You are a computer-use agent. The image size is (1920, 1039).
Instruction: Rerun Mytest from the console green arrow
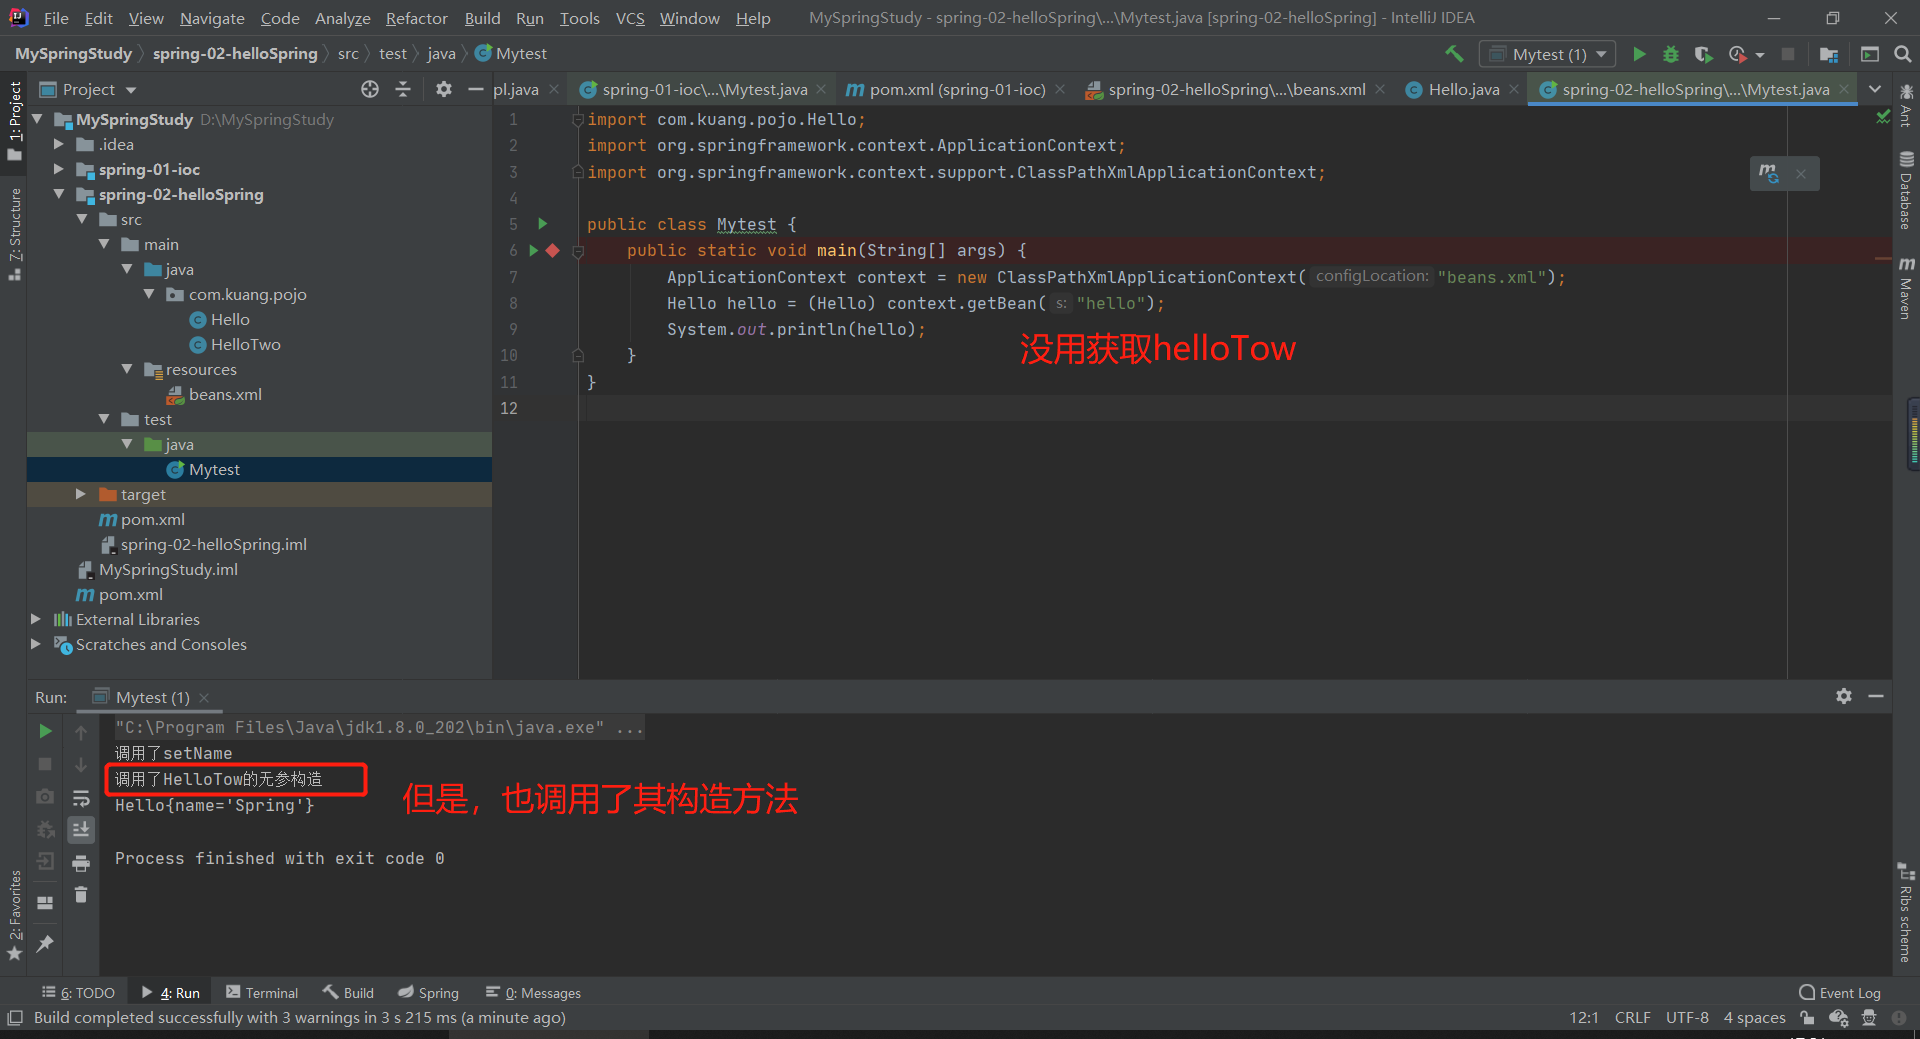[44, 731]
